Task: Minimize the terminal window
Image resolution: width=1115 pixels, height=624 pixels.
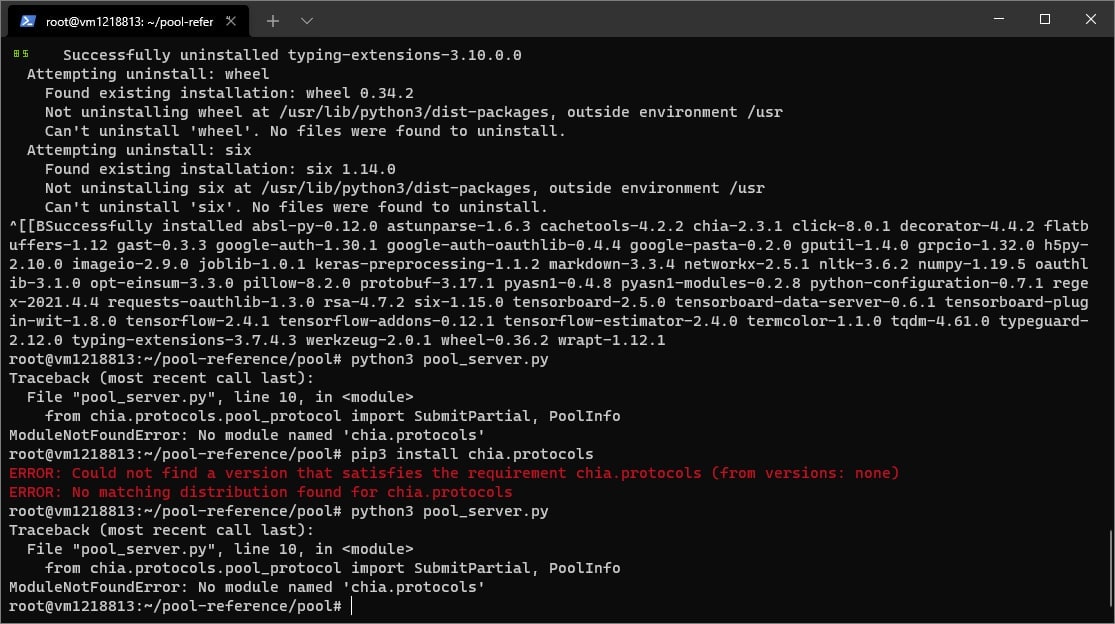Action: [x=998, y=19]
